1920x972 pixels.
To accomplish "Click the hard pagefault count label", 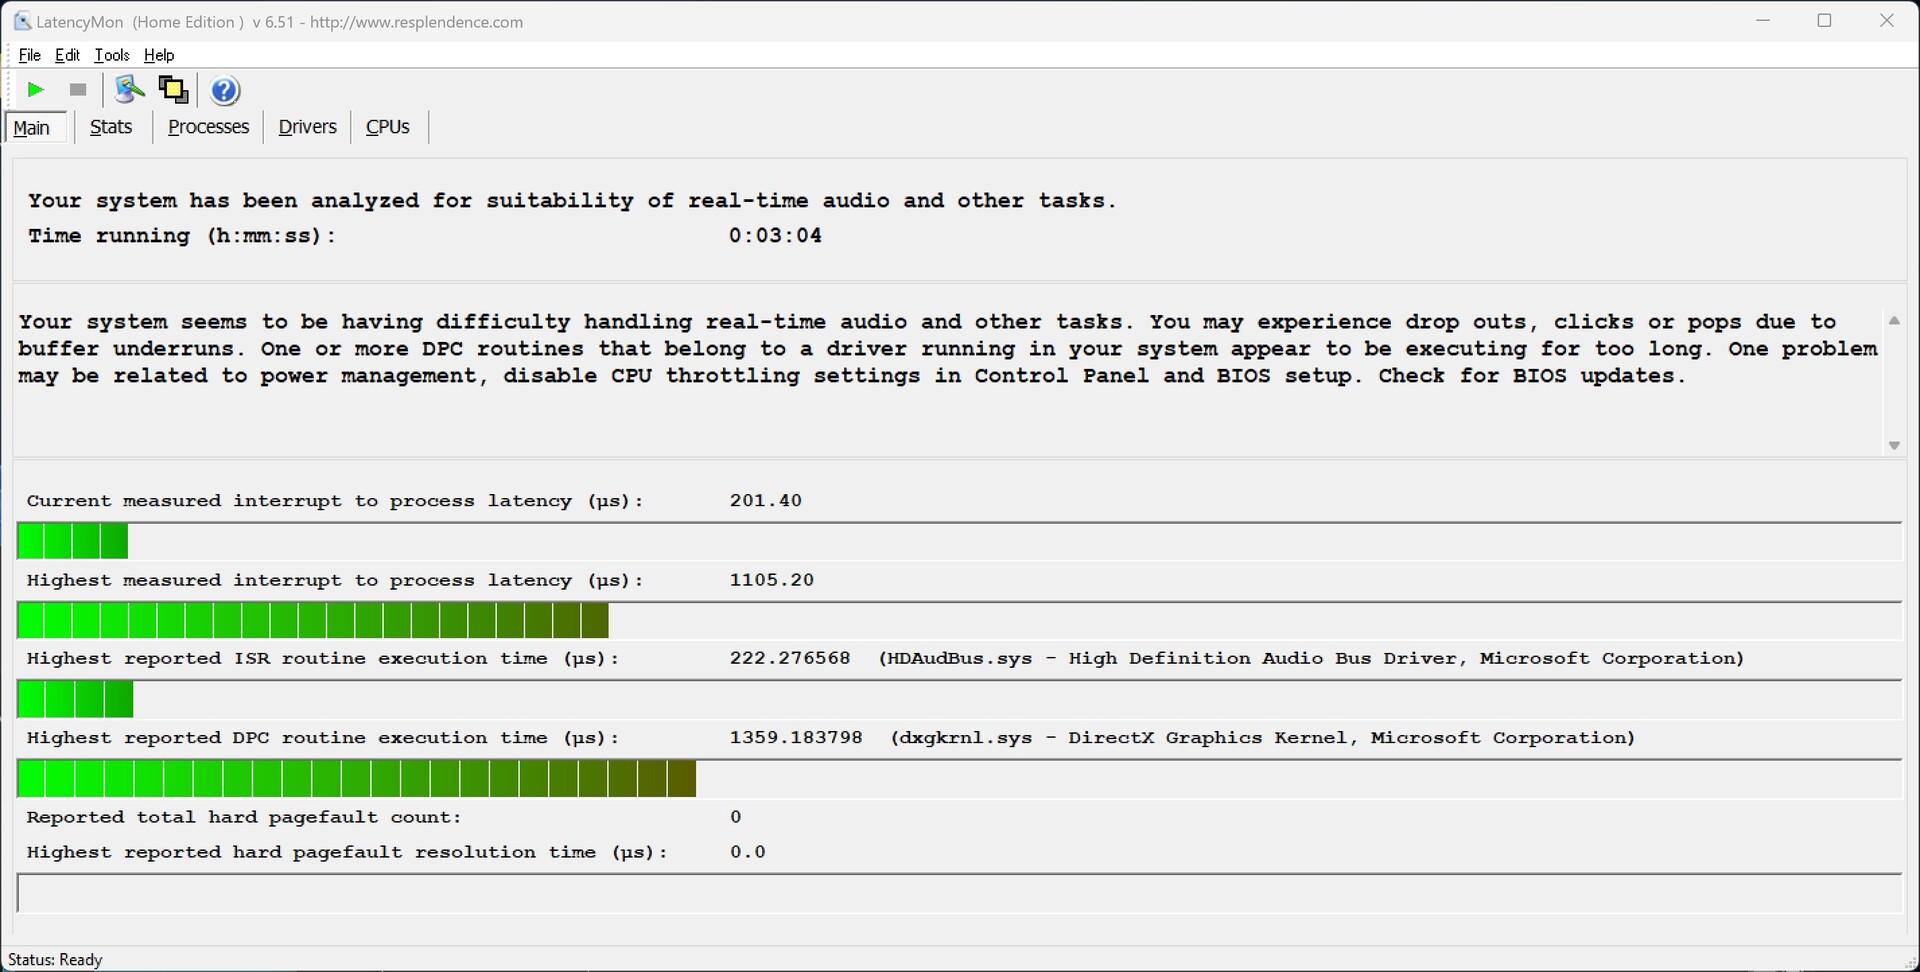I will tap(244, 818).
